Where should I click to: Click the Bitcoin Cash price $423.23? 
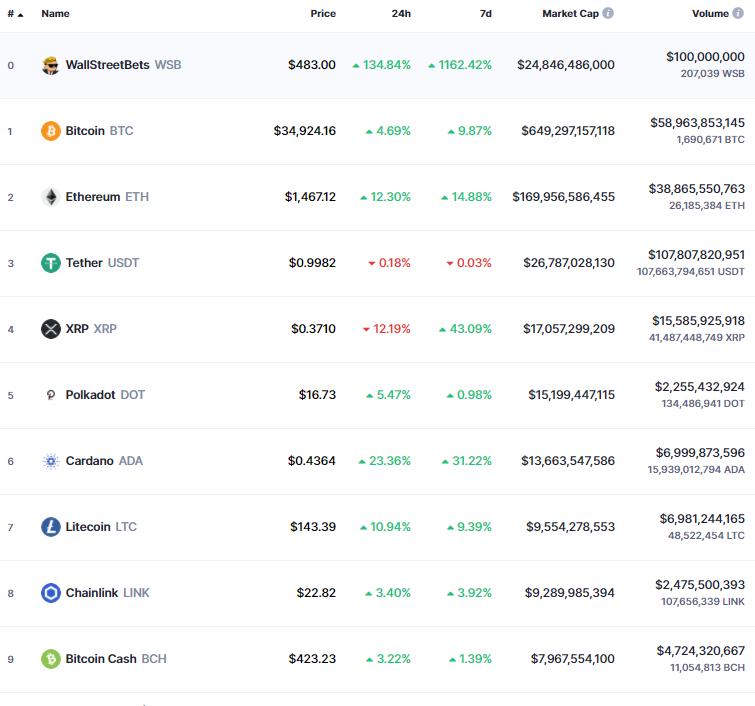click(x=312, y=658)
